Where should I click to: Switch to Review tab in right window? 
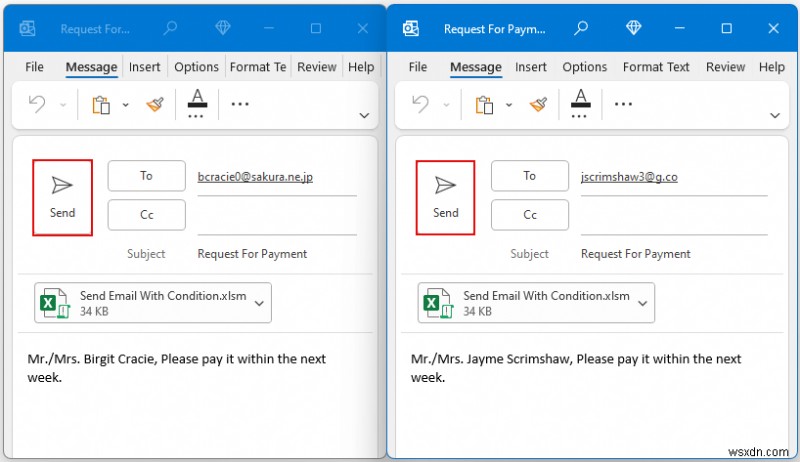click(x=726, y=67)
